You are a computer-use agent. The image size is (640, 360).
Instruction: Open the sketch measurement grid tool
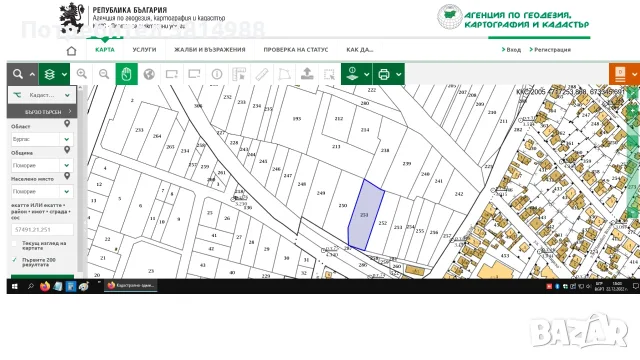tap(239, 74)
